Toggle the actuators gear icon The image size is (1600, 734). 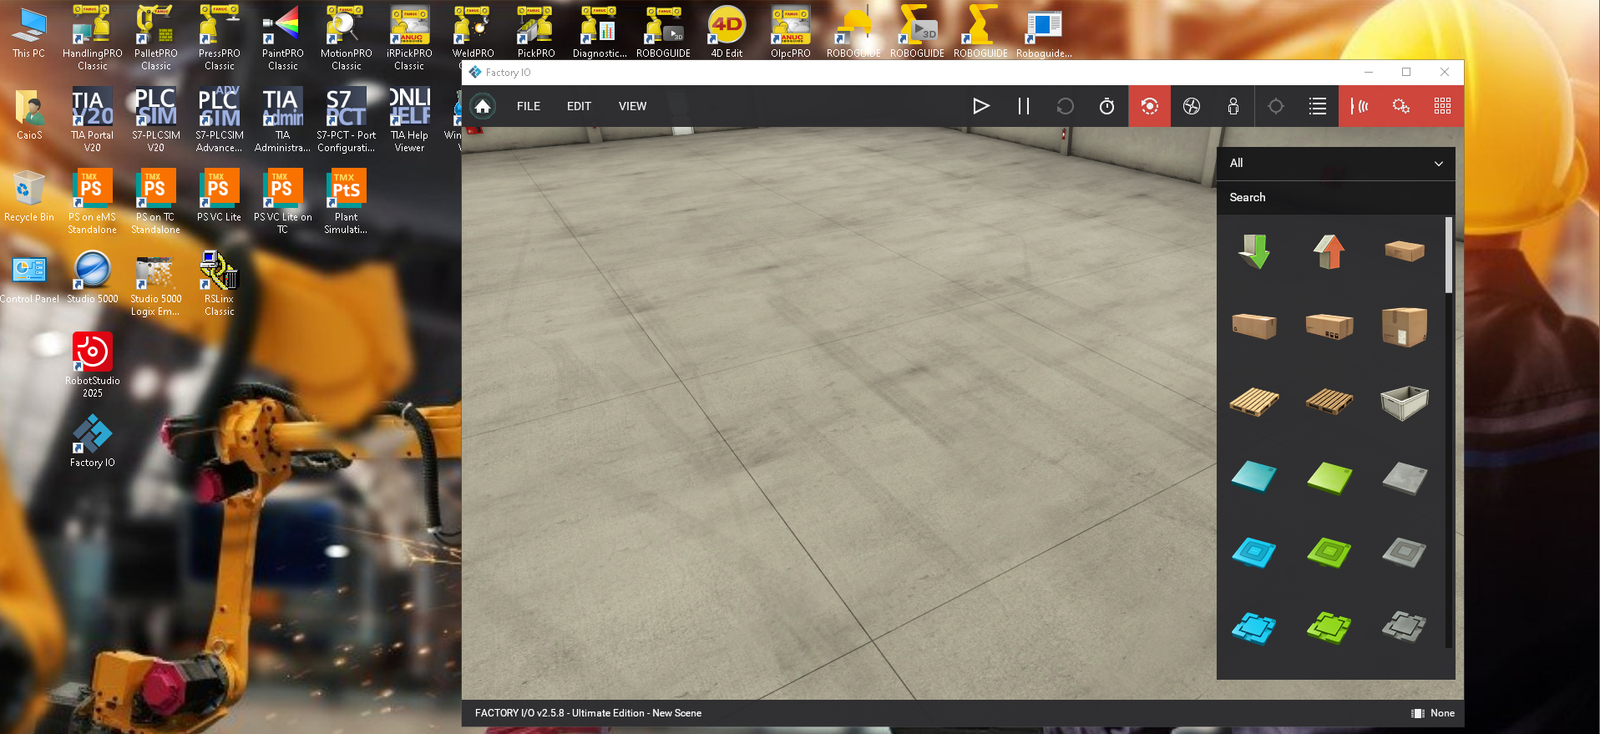point(1401,106)
